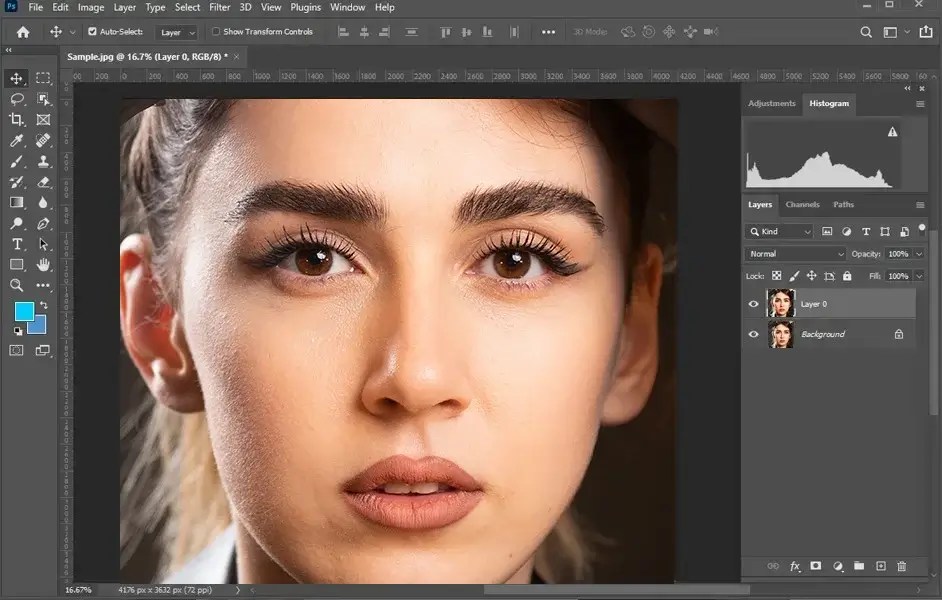This screenshot has width=942, height=600.
Task: Select the Crop tool
Action: pos(17,120)
